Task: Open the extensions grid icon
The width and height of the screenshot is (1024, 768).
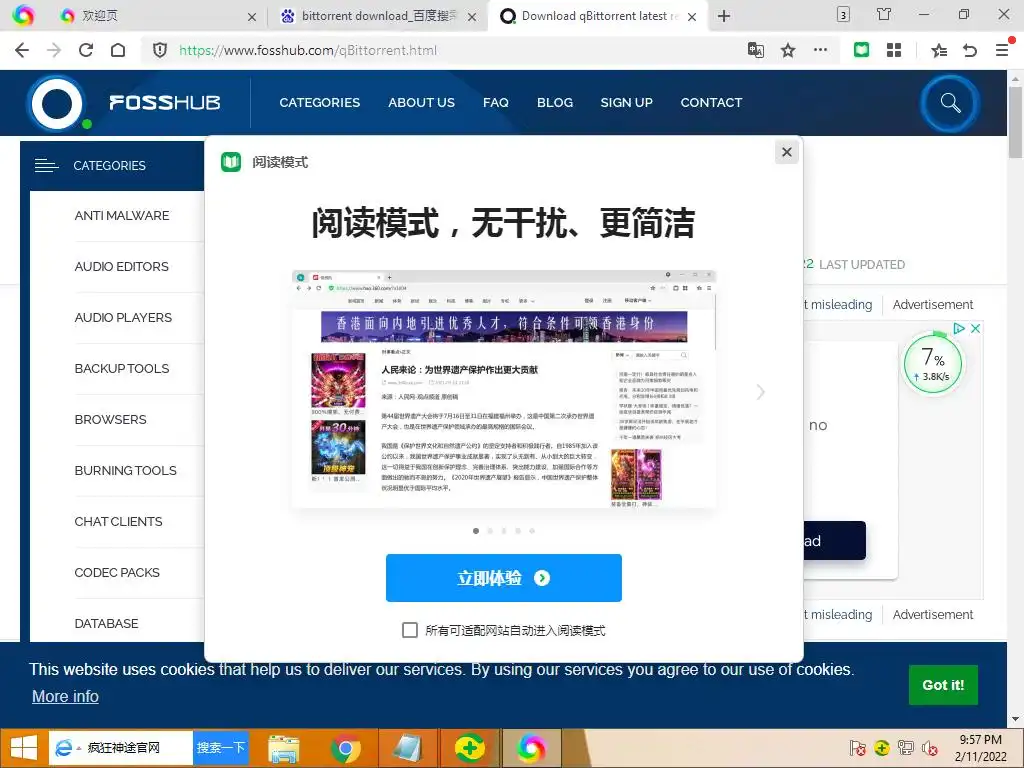Action: pos(894,50)
